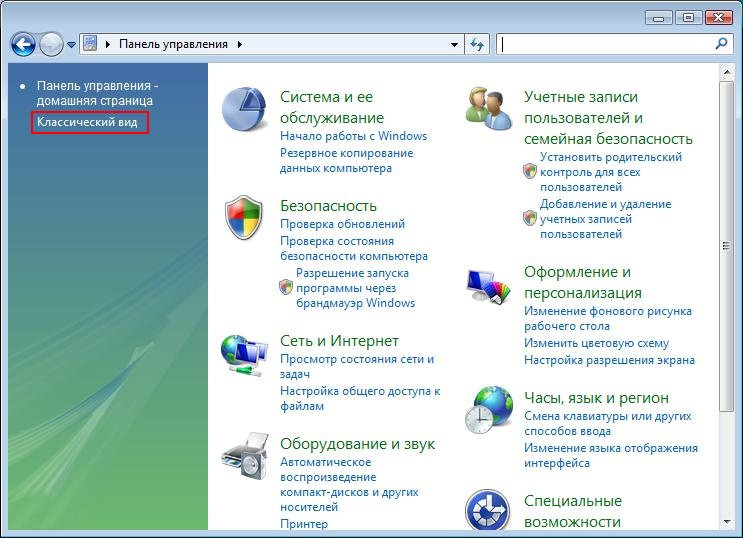Open 'Специальные возможности' category heading
This screenshot has width=743, height=538.
(x=573, y=511)
